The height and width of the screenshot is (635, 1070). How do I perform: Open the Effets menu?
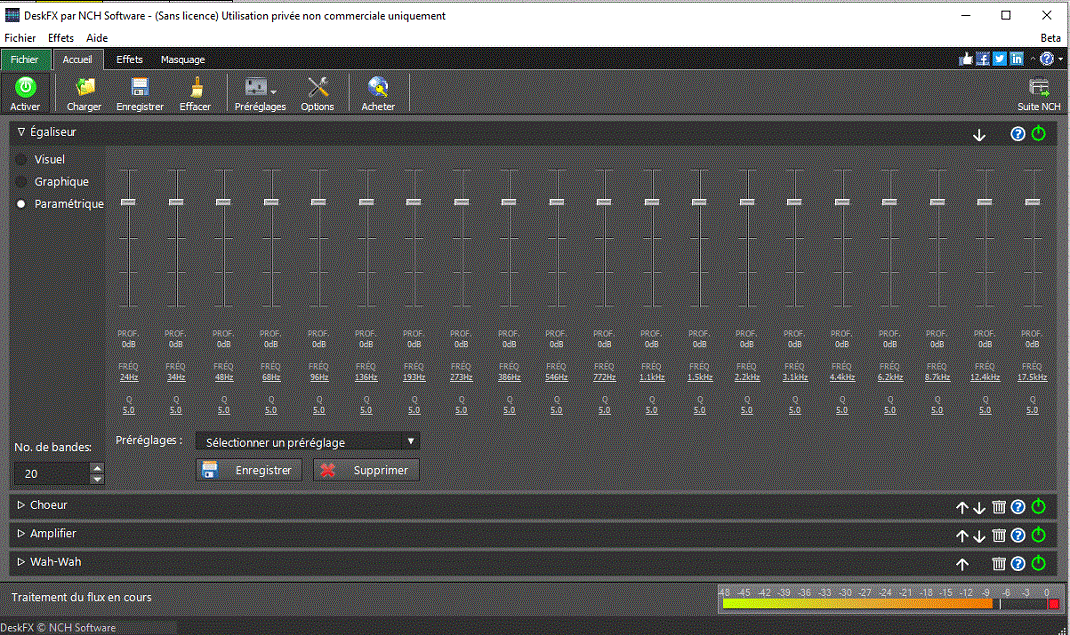click(x=60, y=37)
